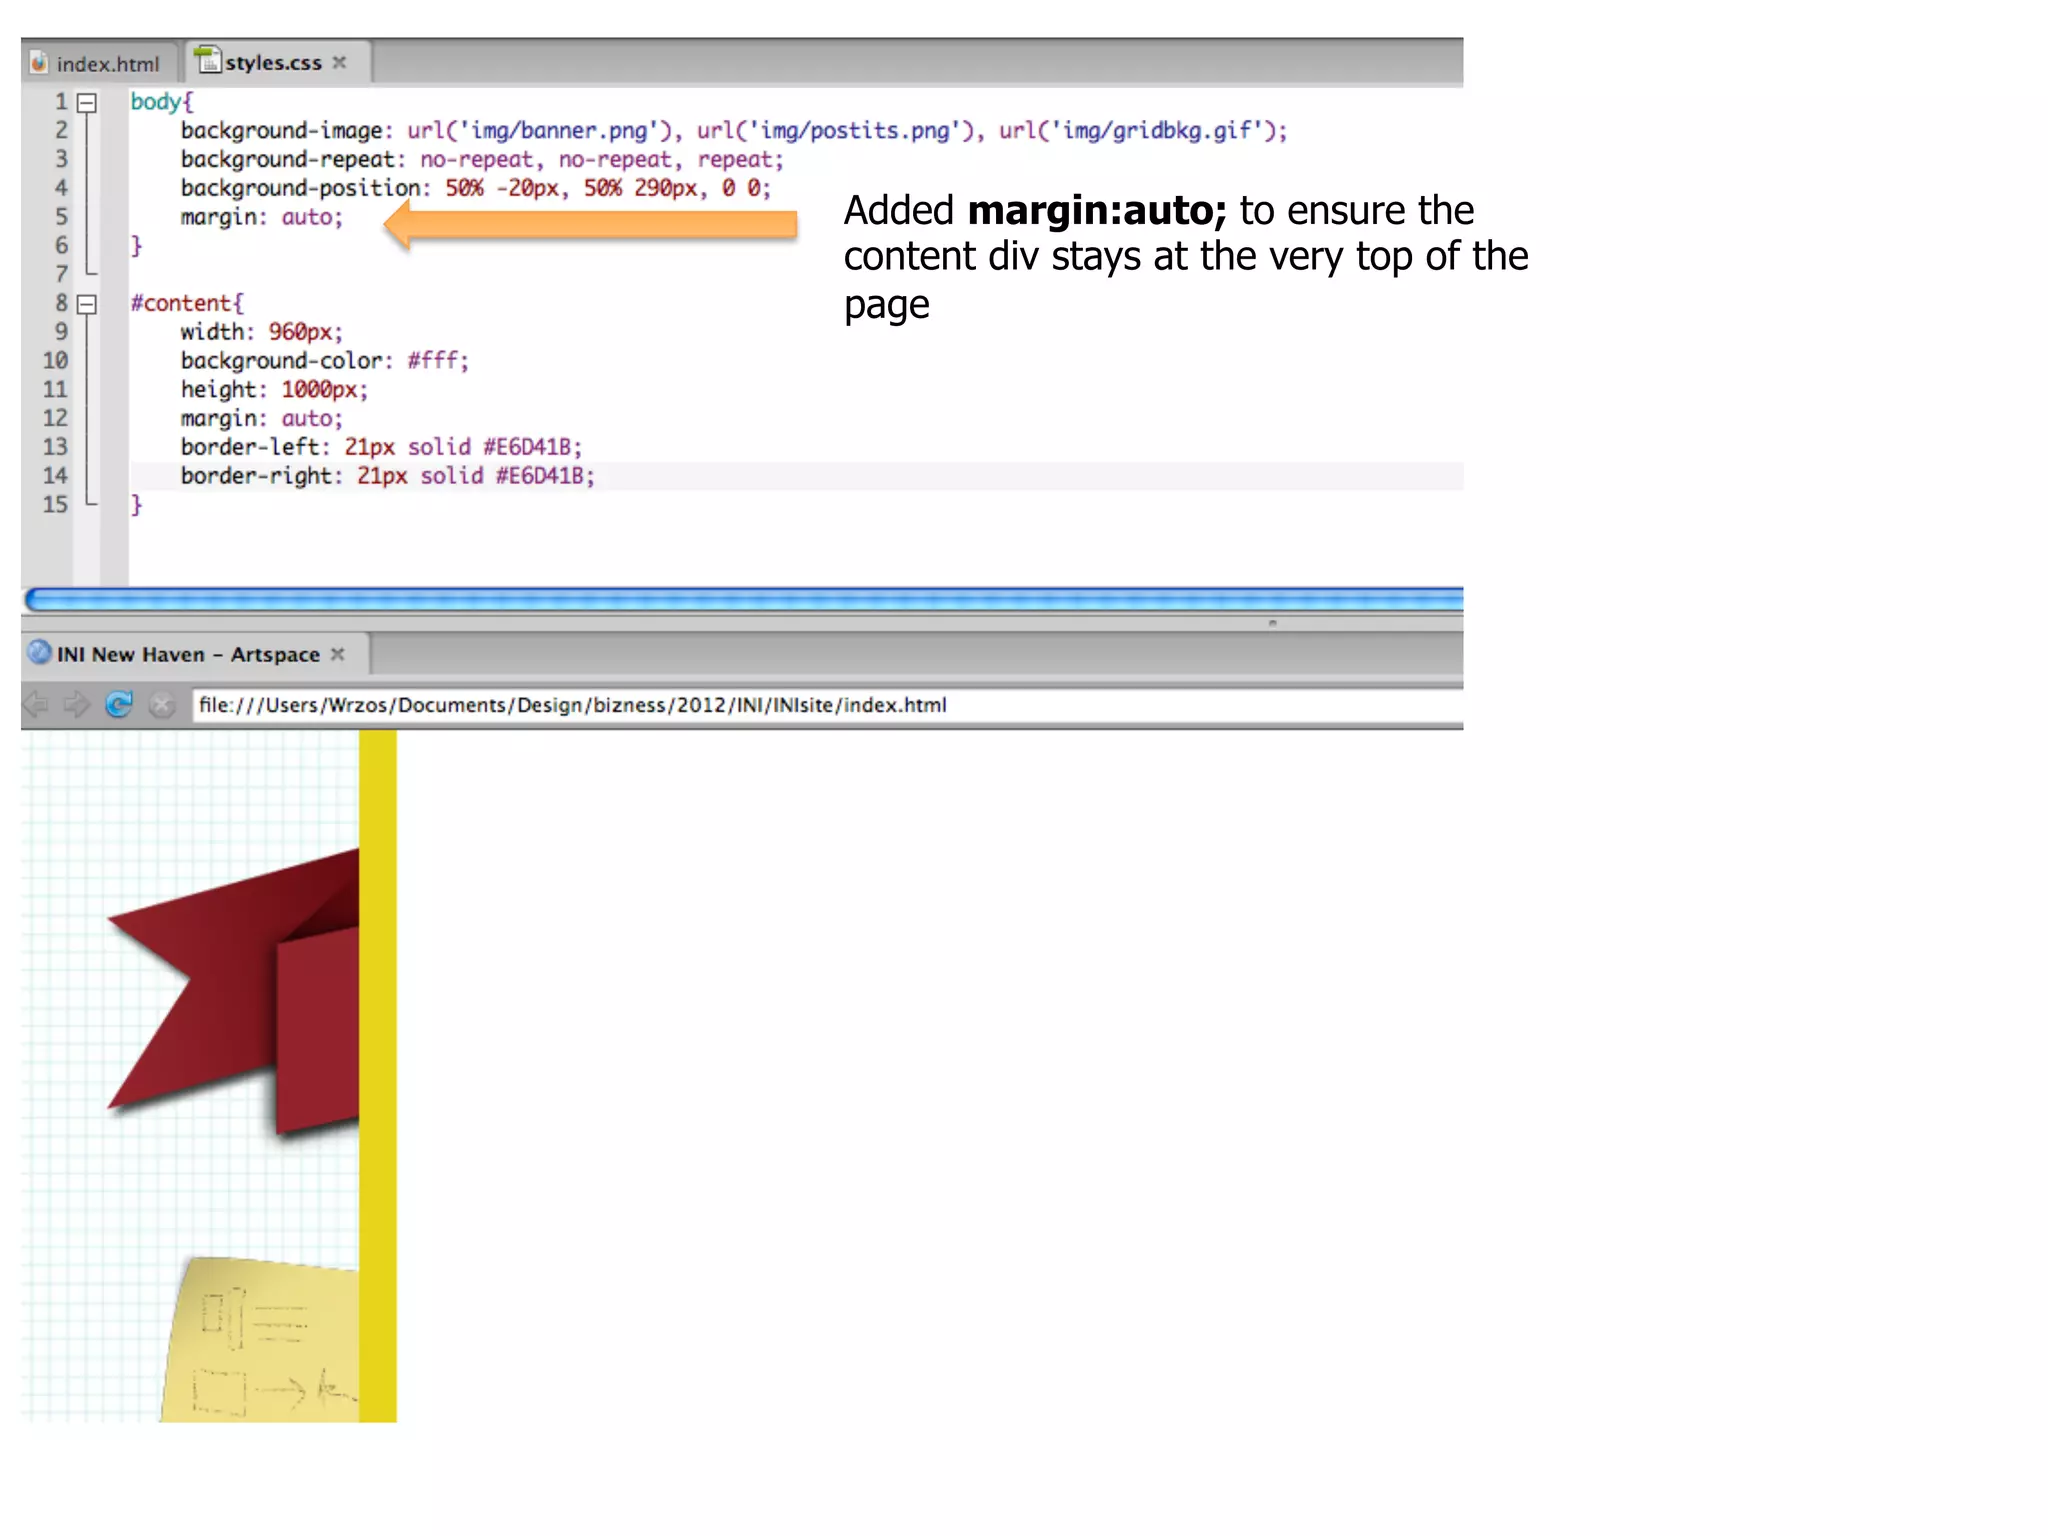Click the red ribbon banner image in the preview
The height and width of the screenshot is (1536, 2048).
[x=234, y=991]
